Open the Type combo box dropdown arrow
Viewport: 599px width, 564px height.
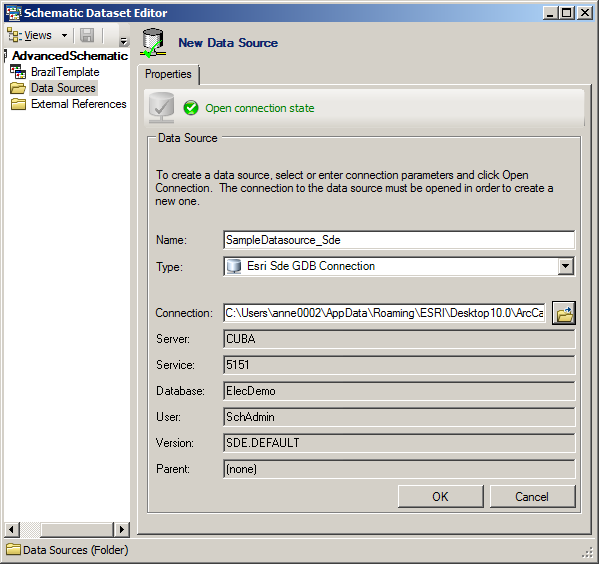(x=565, y=266)
